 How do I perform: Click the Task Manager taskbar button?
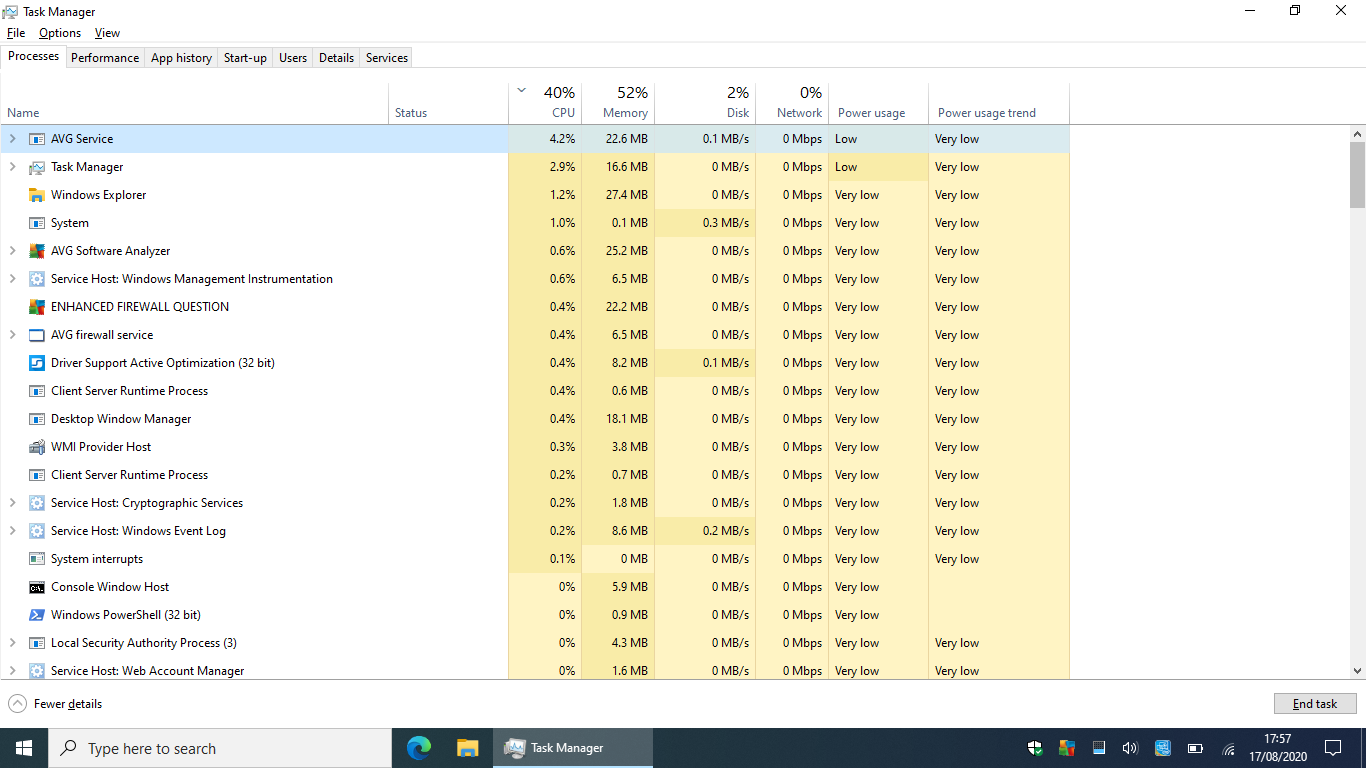click(x=573, y=748)
